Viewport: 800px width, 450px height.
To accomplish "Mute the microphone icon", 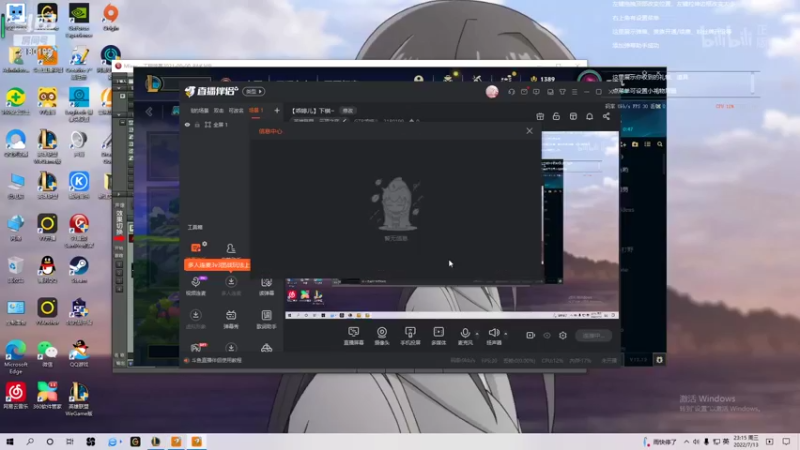I will click(x=465, y=333).
